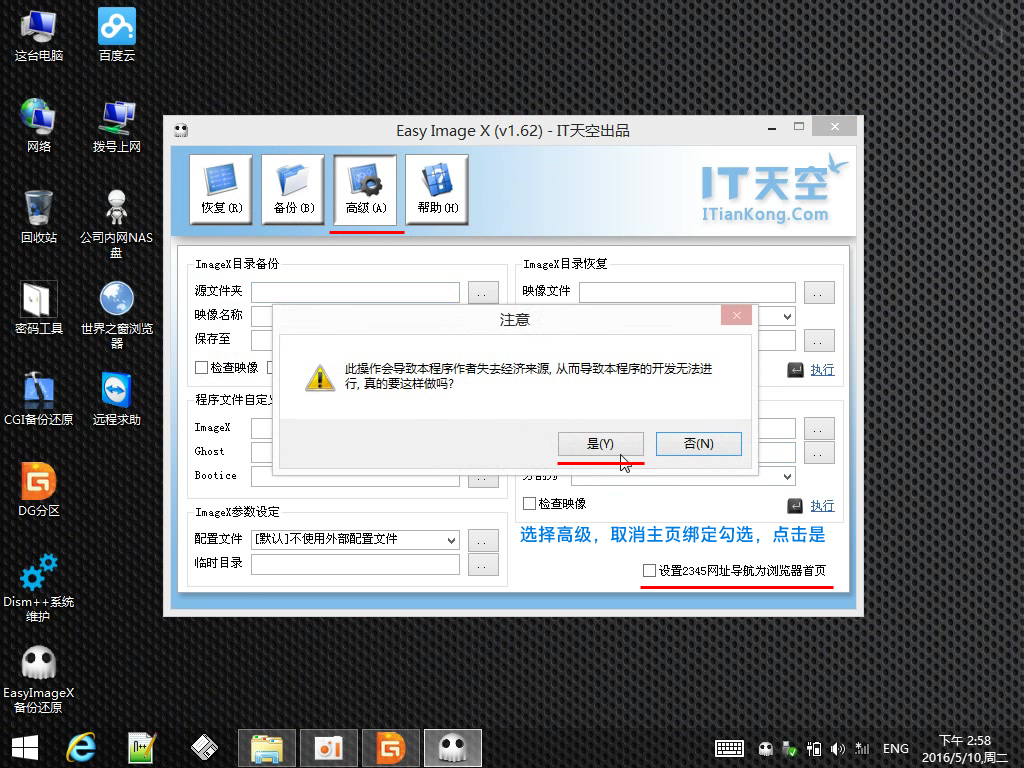Click 映像文件 input field

[x=687, y=292]
